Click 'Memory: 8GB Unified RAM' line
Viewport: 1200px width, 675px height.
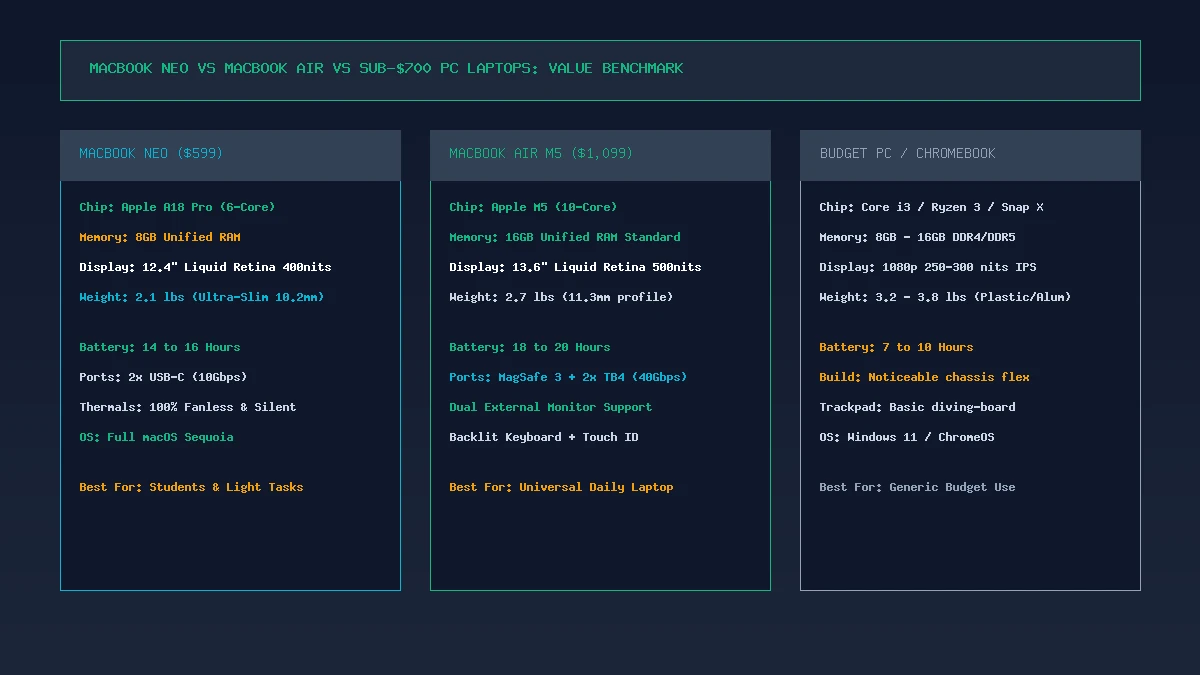click(160, 237)
